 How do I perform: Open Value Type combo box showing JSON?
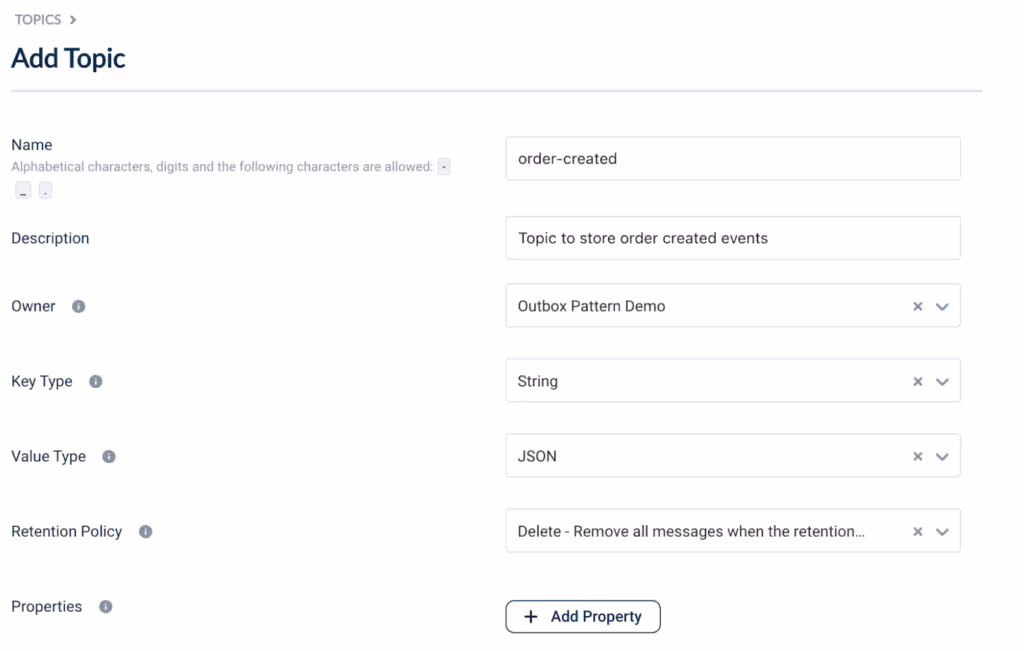(x=733, y=456)
